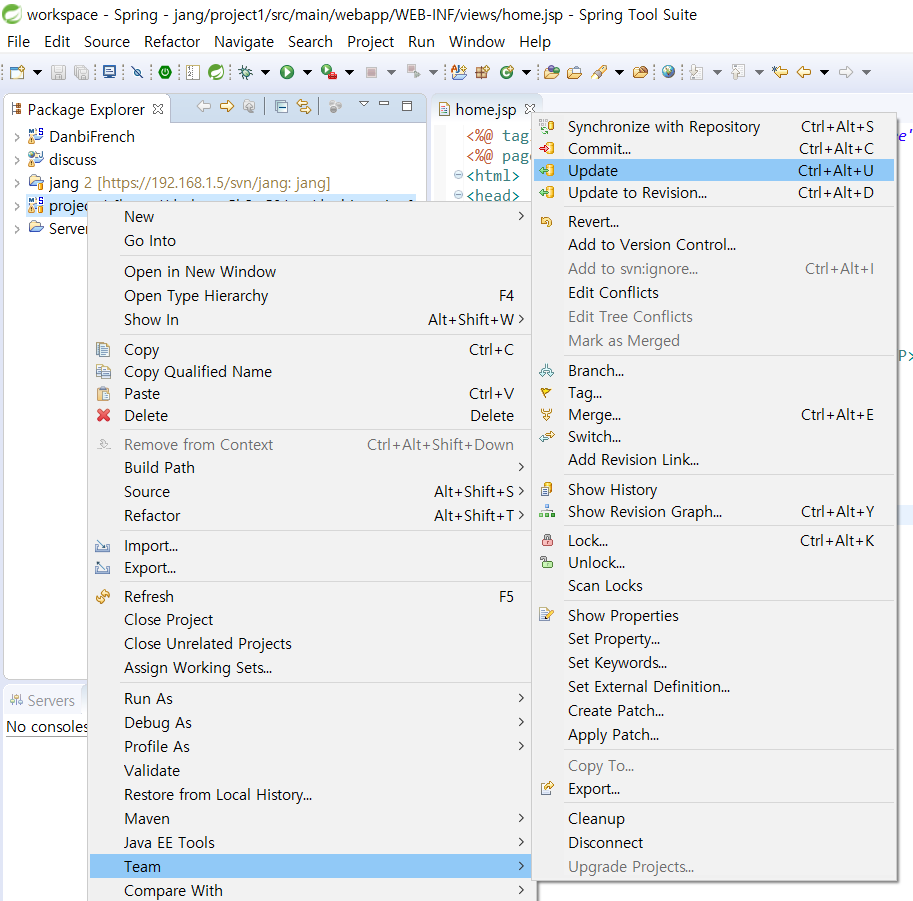
Task: Choose Edit Conflicts option
Action: coord(714,292)
